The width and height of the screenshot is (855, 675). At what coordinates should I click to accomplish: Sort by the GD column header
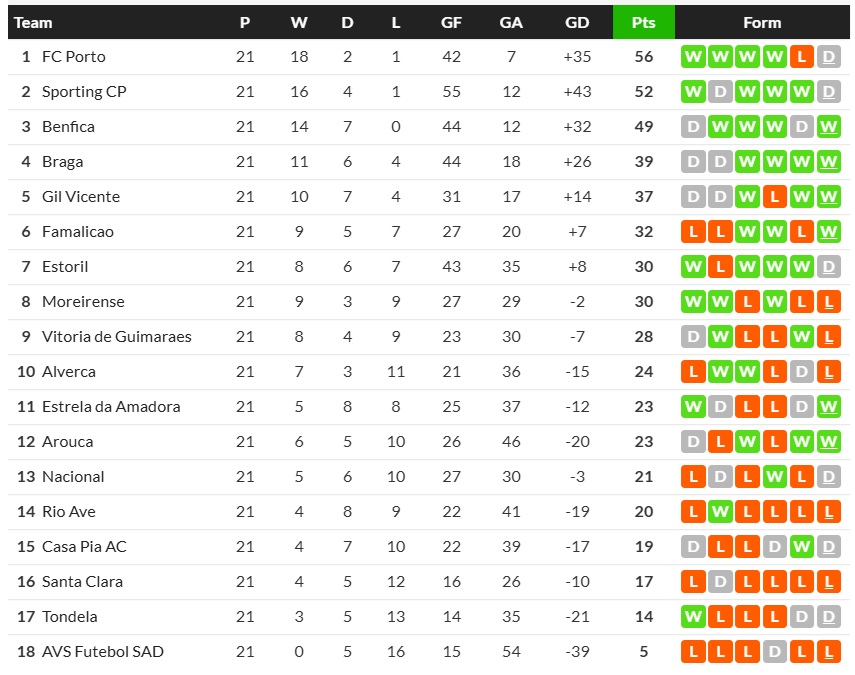coord(577,22)
